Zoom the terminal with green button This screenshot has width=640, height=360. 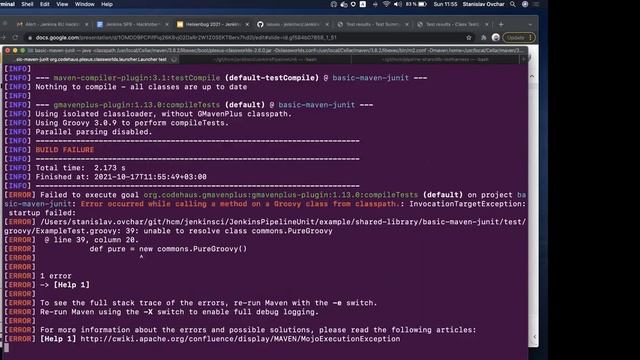(23, 51)
